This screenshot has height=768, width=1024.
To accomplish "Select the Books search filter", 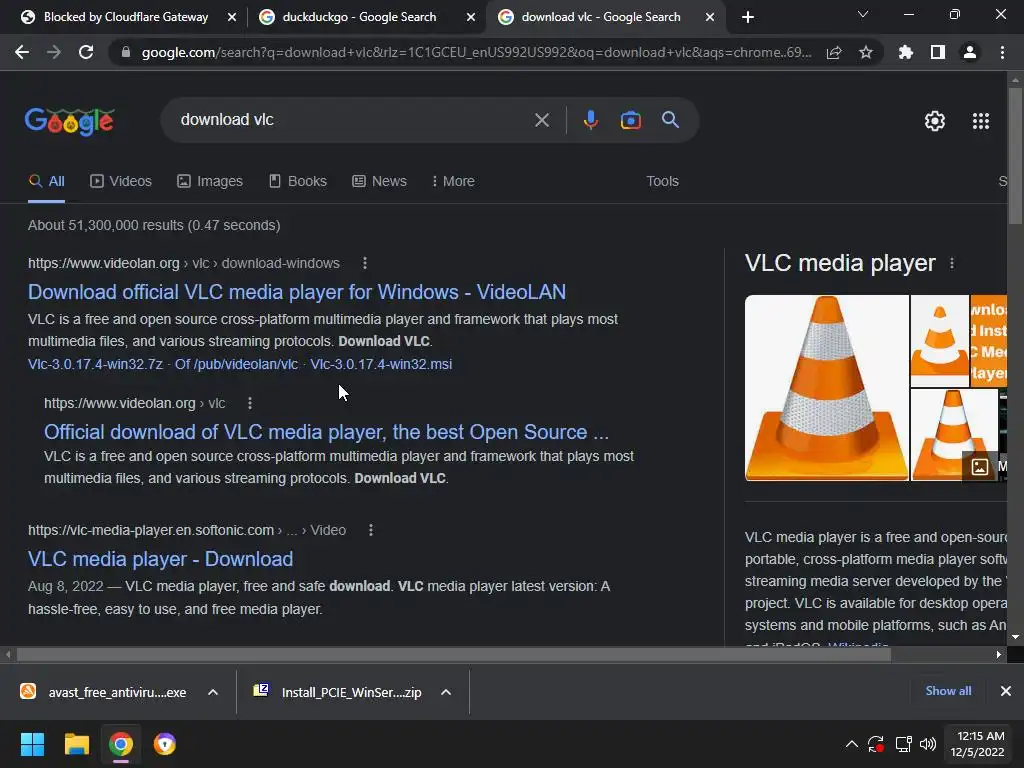I will 298,182.
